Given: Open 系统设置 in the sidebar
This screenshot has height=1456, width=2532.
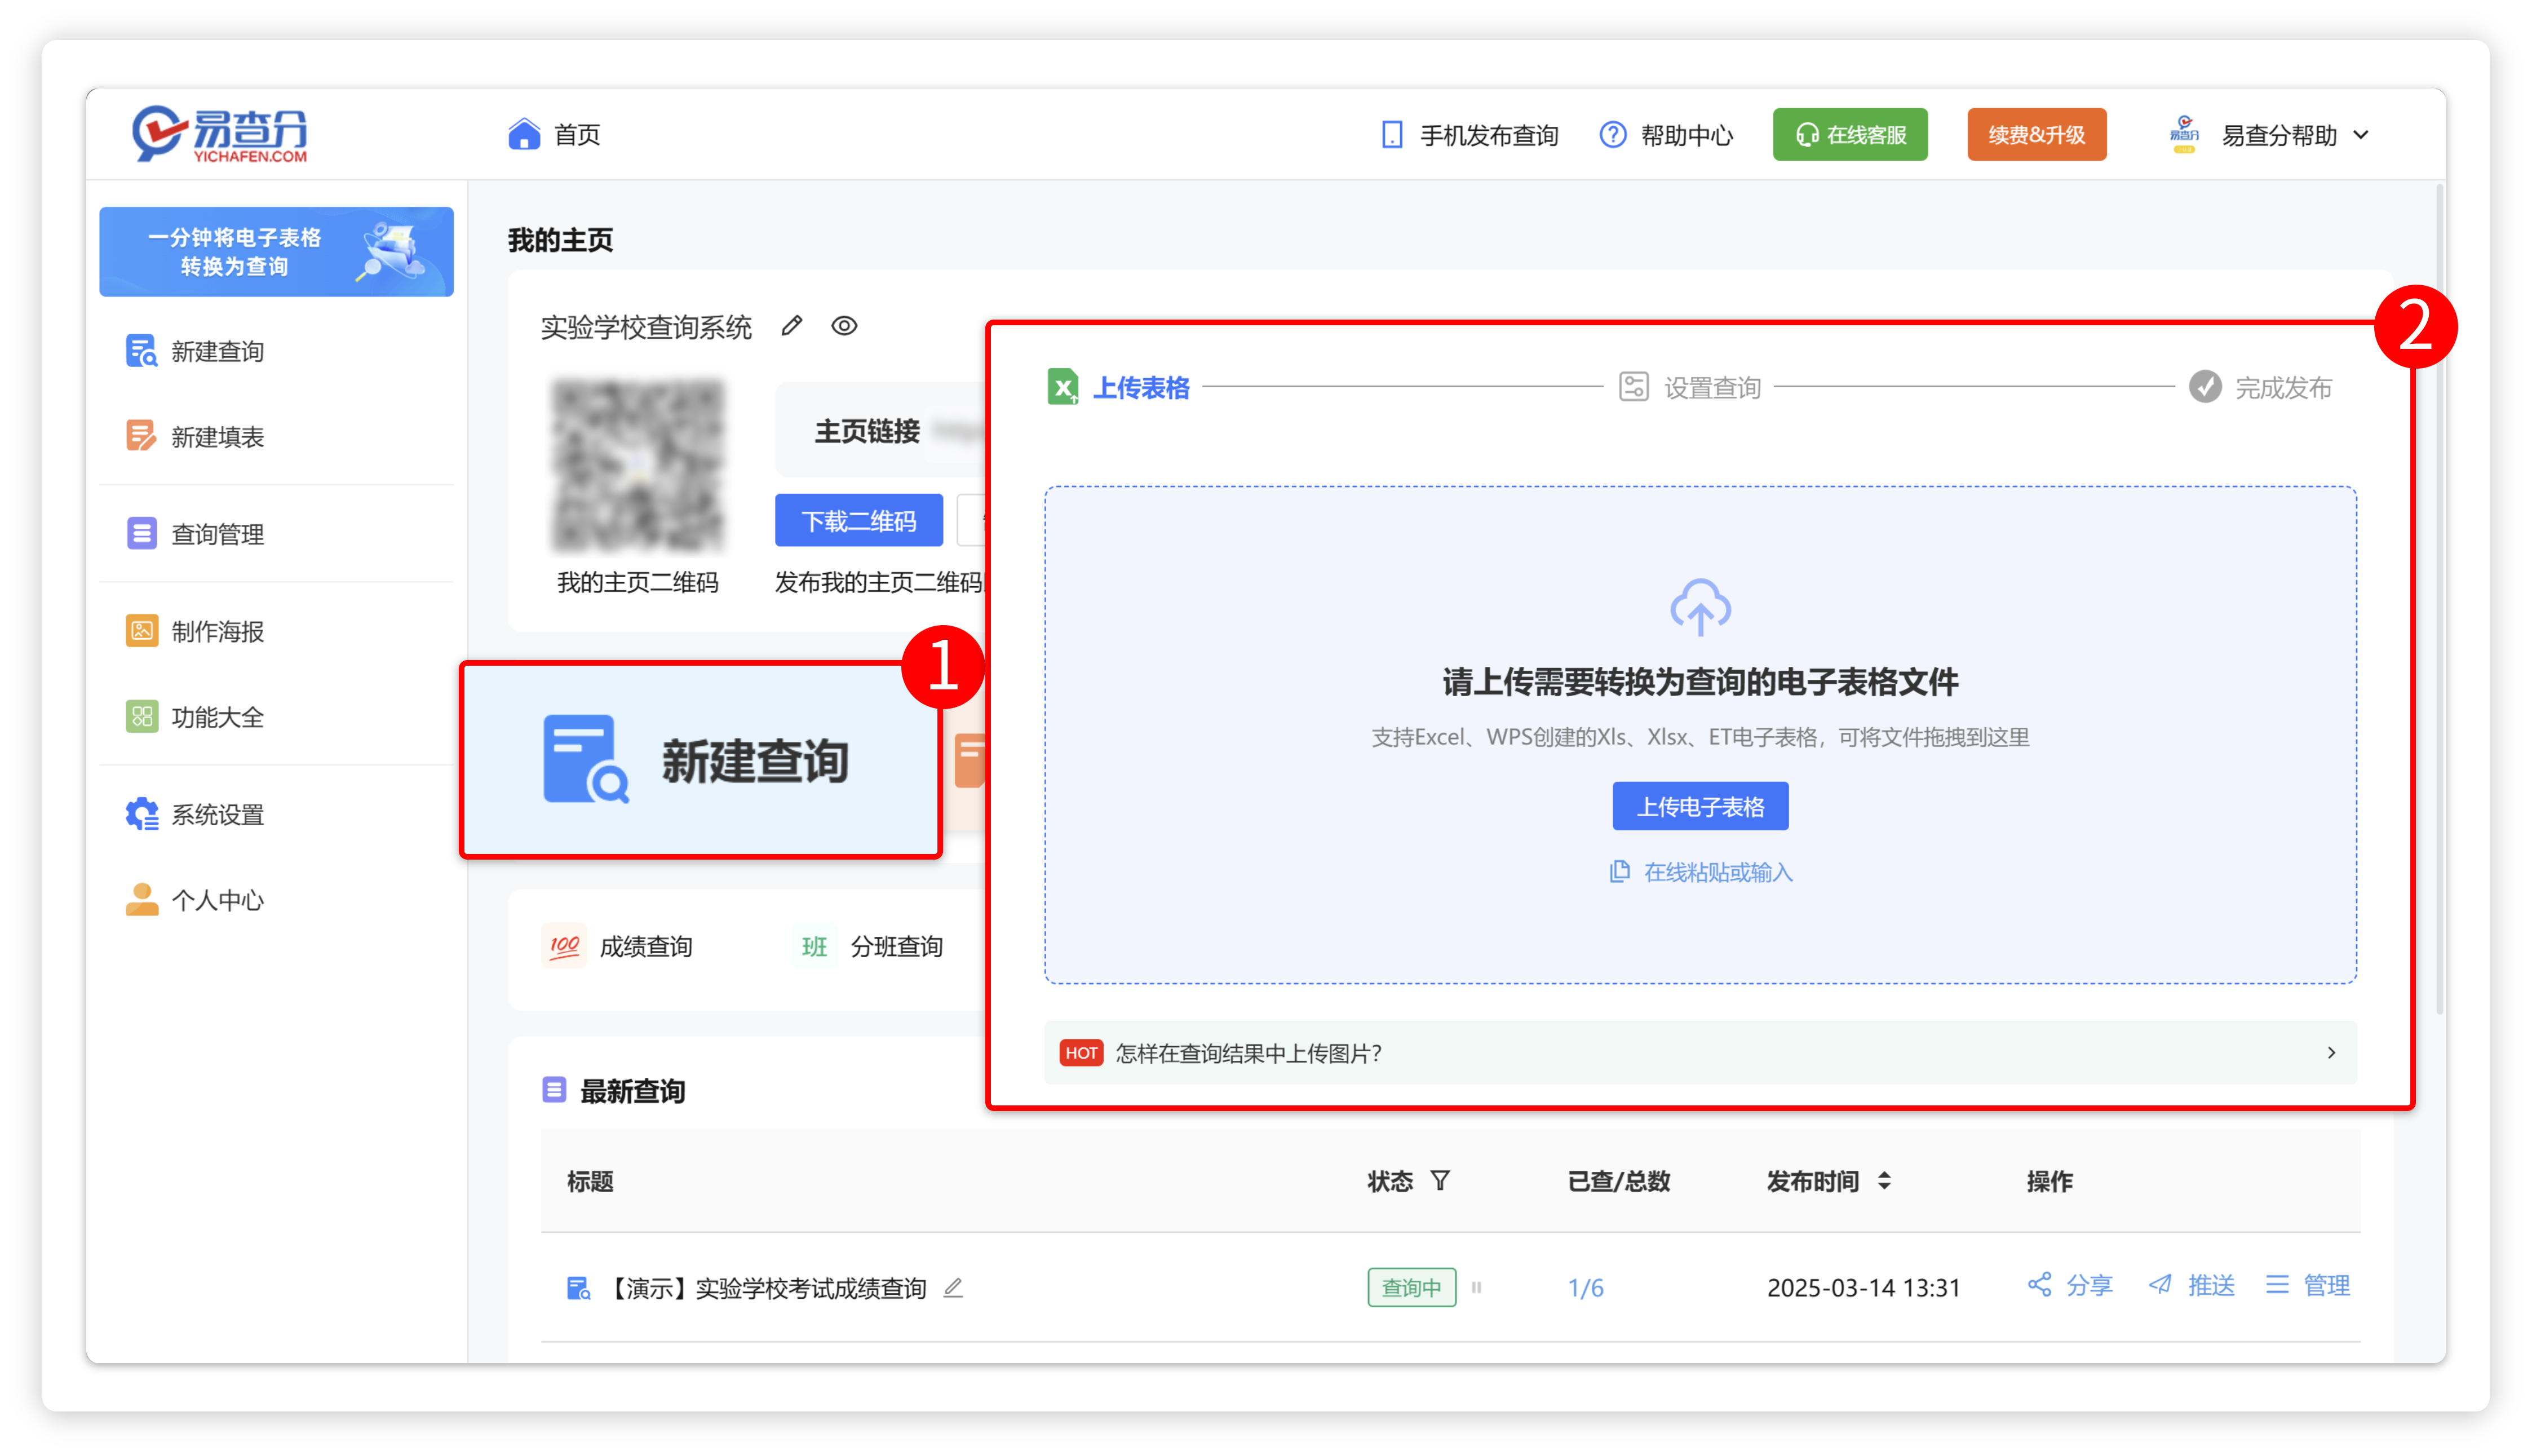Looking at the screenshot, I should [195, 814].
